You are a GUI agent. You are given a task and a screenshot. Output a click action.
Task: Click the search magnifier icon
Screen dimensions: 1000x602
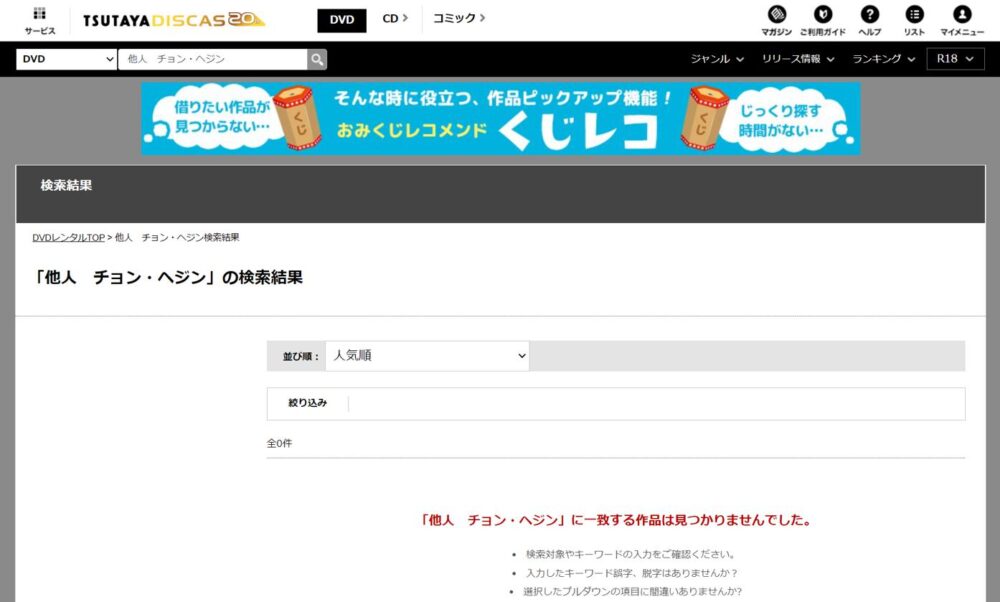[315, 59]
